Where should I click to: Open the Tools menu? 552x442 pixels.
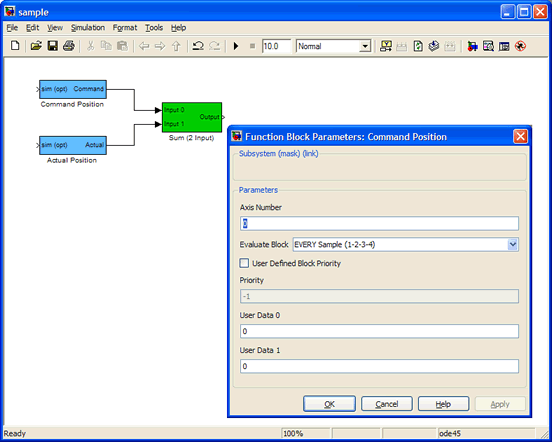point(154,28)
